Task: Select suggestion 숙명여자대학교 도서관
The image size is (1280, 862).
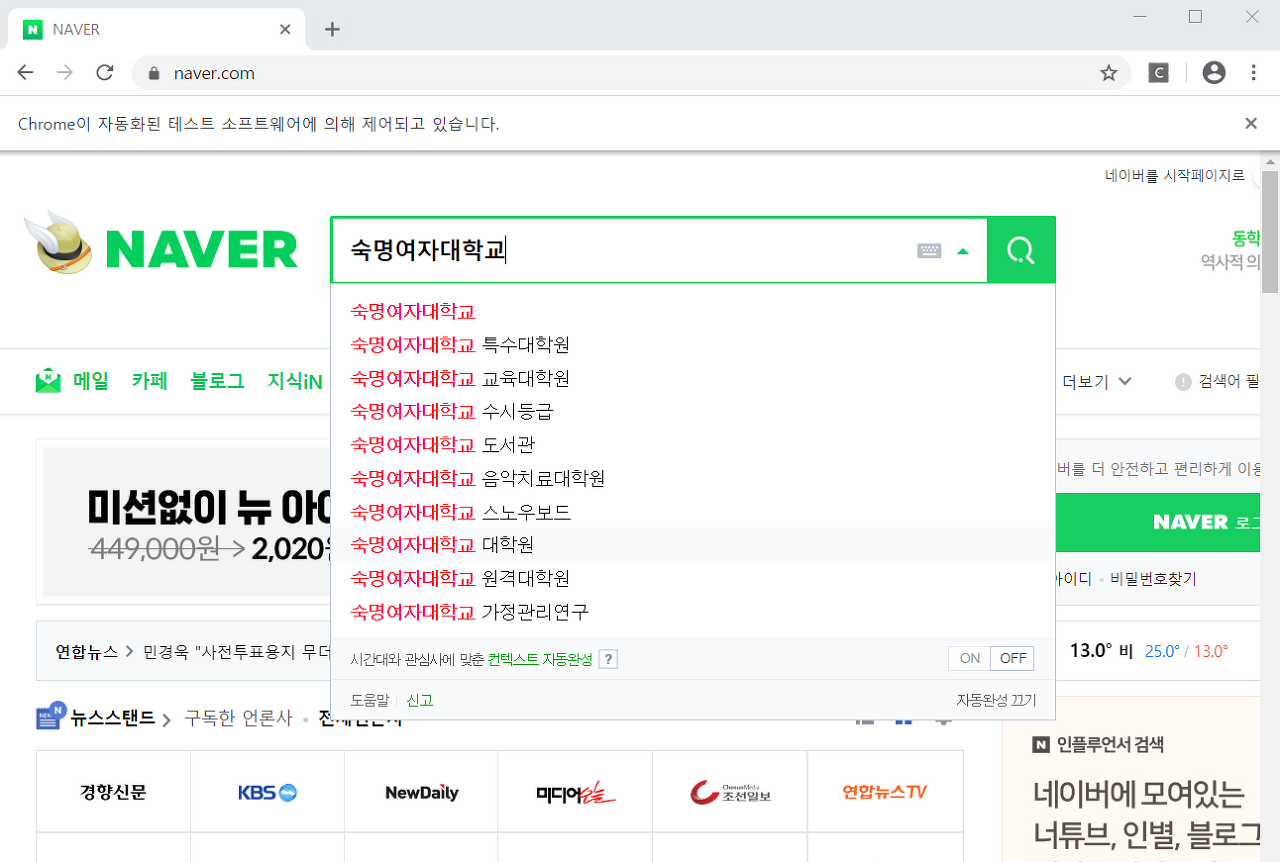Action: (693, 444)
